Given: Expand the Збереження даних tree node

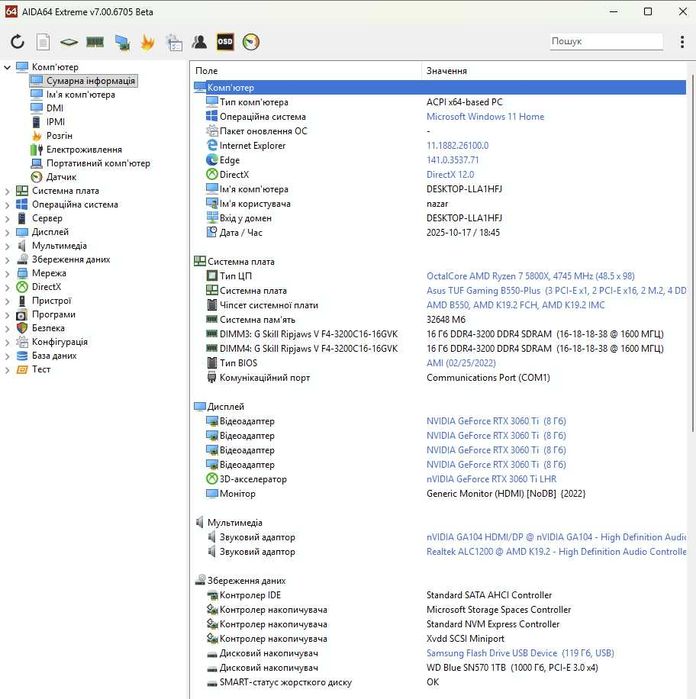Looking at the screenshot, I should pos(7,260).
